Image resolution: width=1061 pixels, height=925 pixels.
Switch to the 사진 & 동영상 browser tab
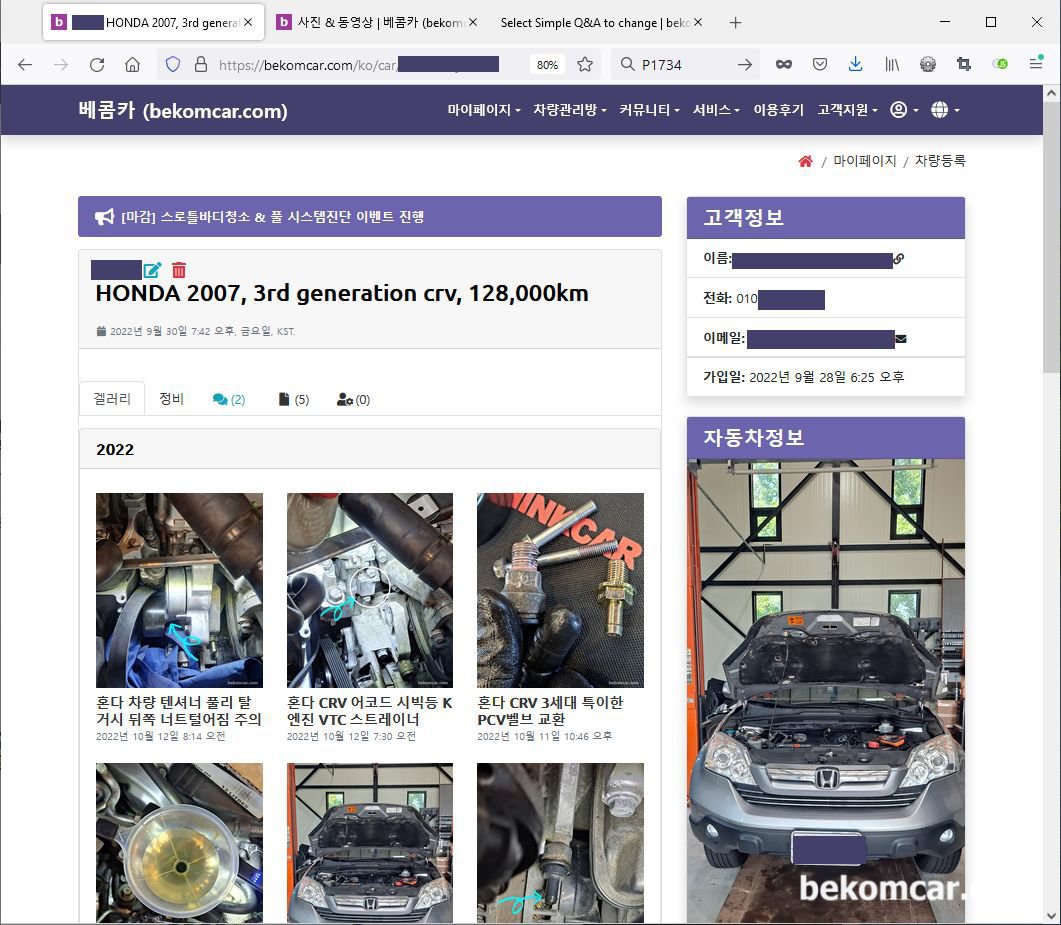378,22
